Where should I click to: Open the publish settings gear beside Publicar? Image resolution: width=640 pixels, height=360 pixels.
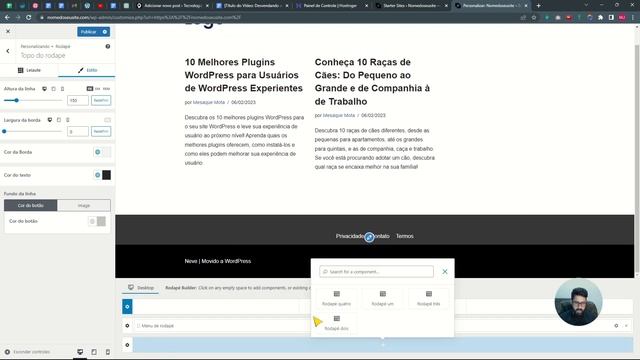[105, 32]
